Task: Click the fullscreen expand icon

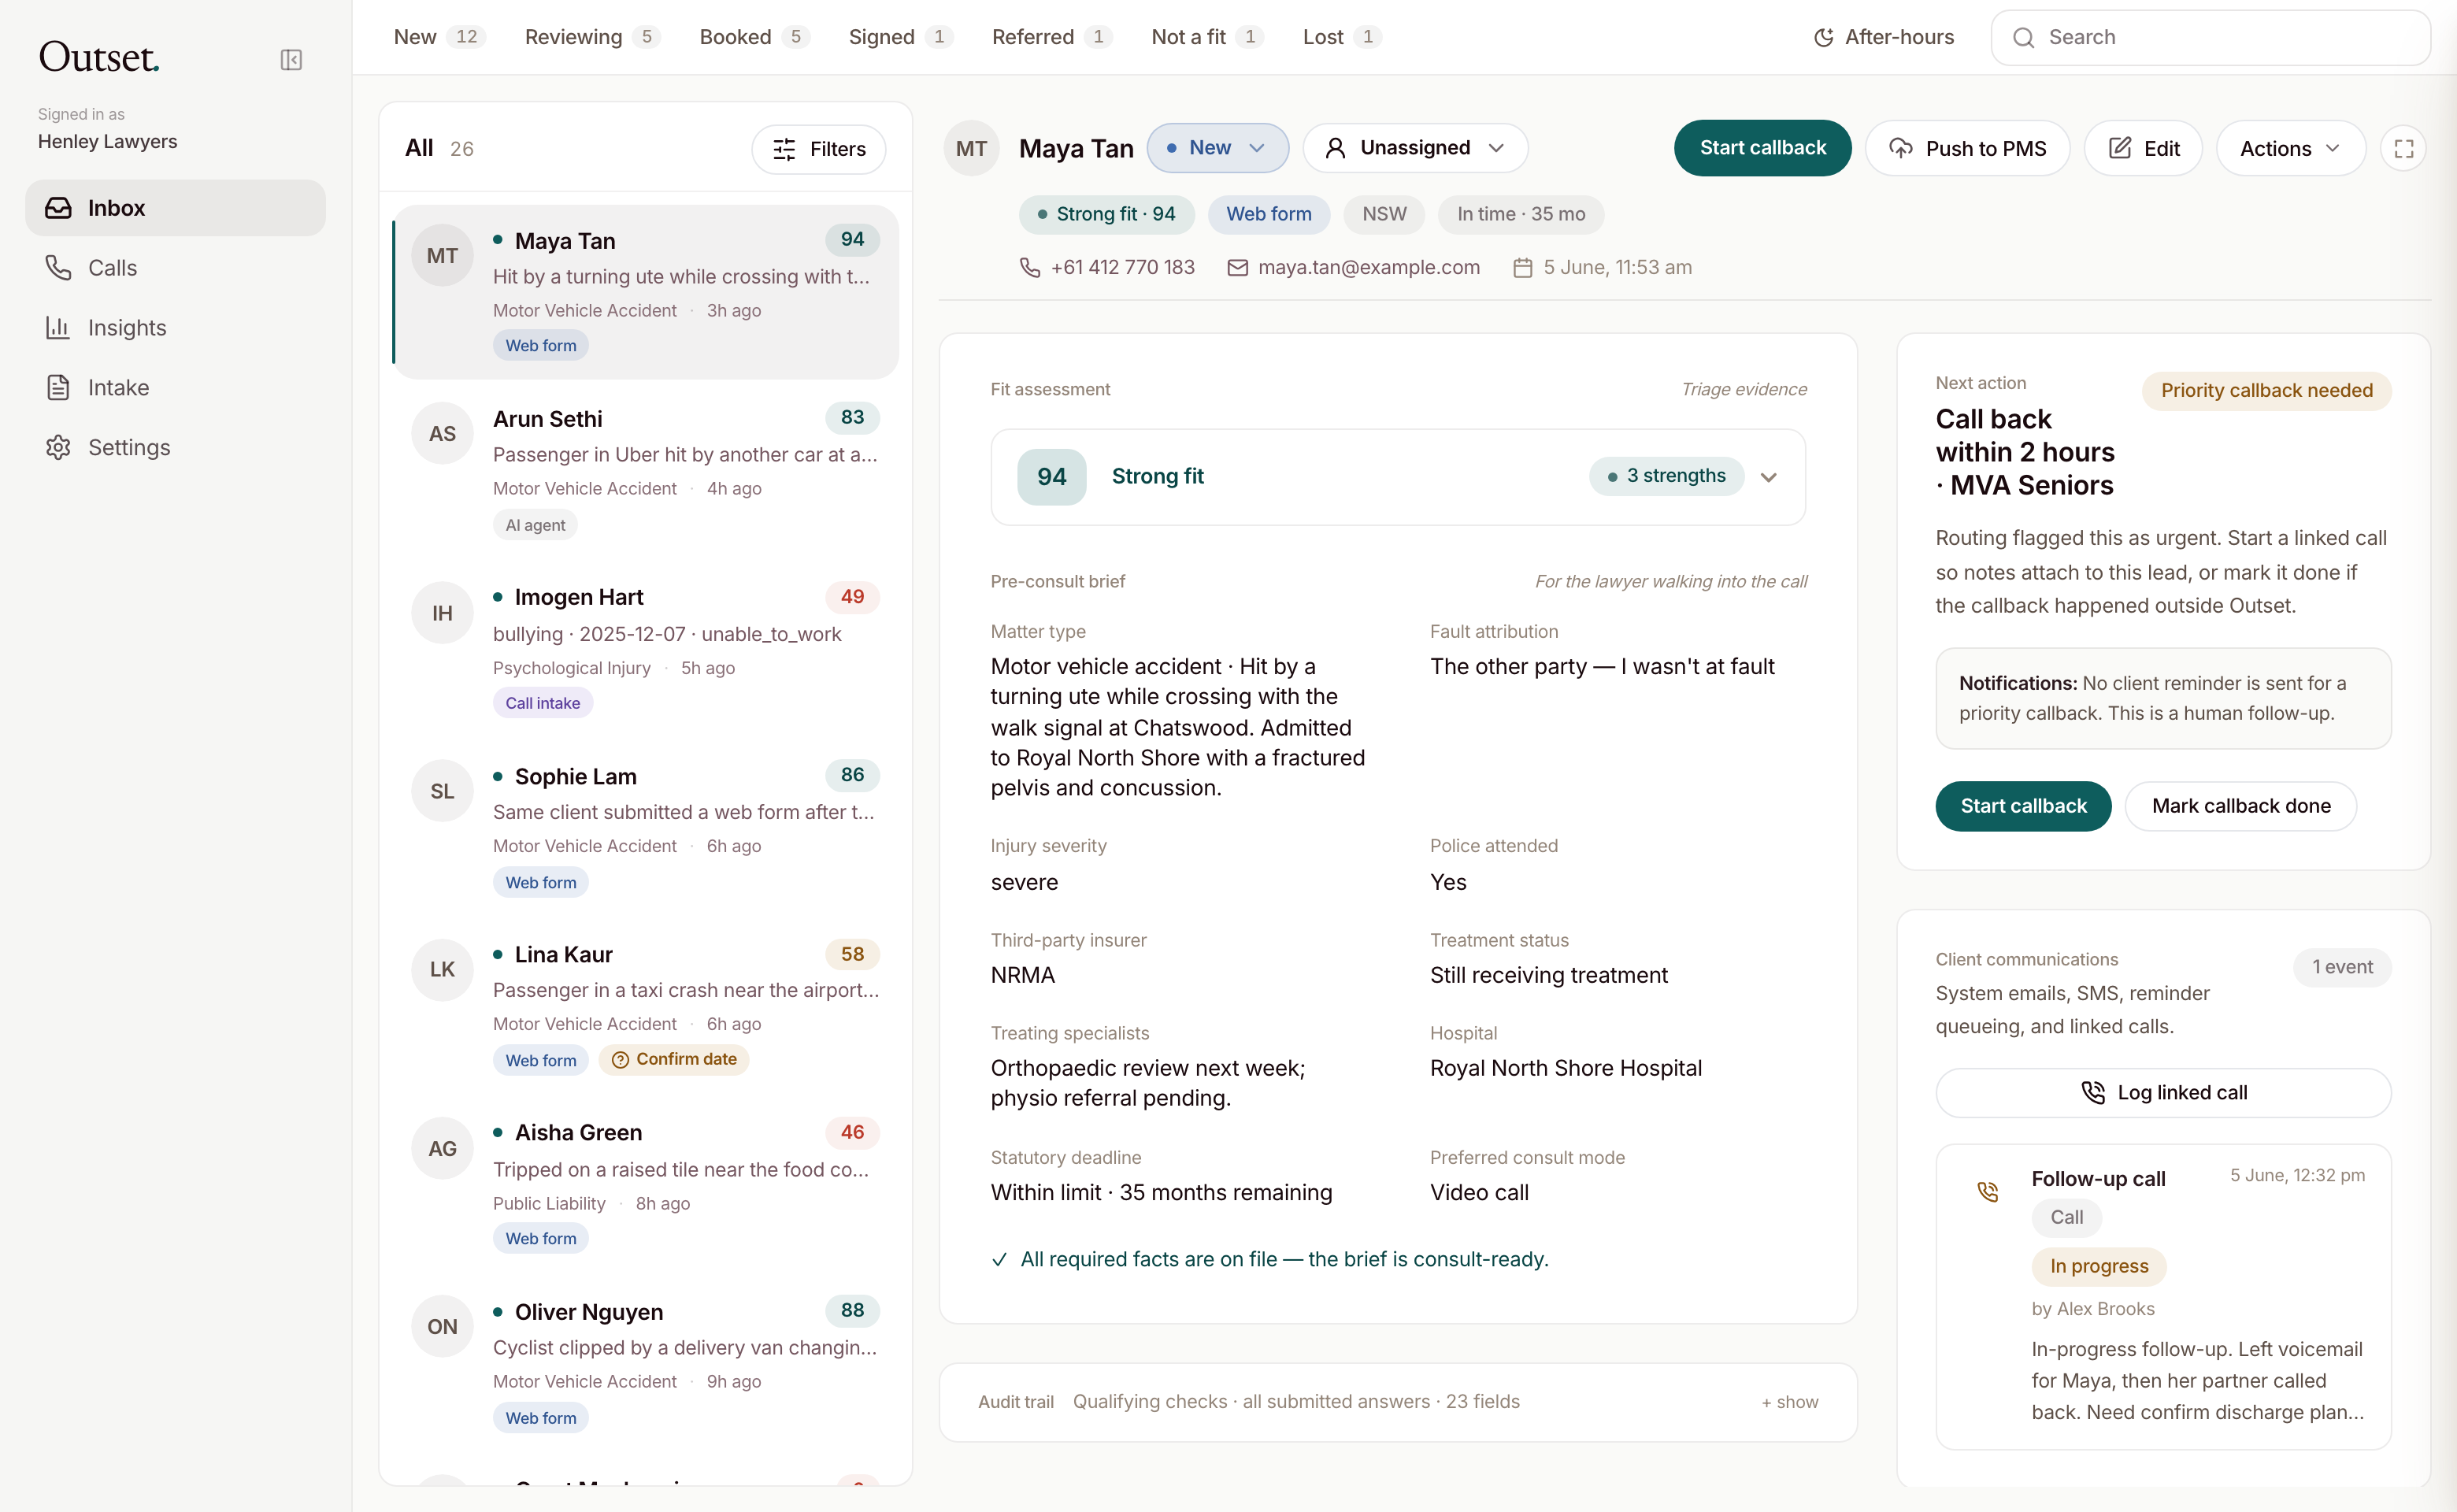Action: pyautogui.click(x=2404, y=149)
